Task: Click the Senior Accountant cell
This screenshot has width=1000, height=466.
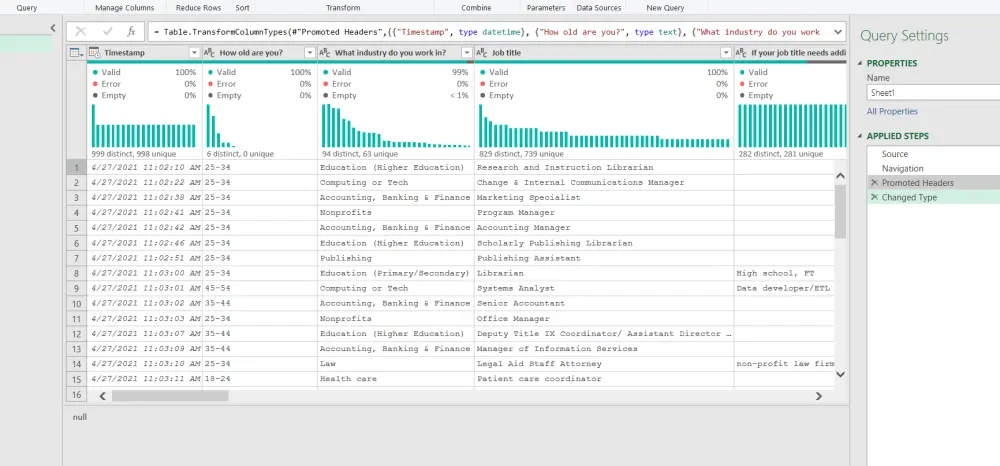Action: (x=604, y=303)
